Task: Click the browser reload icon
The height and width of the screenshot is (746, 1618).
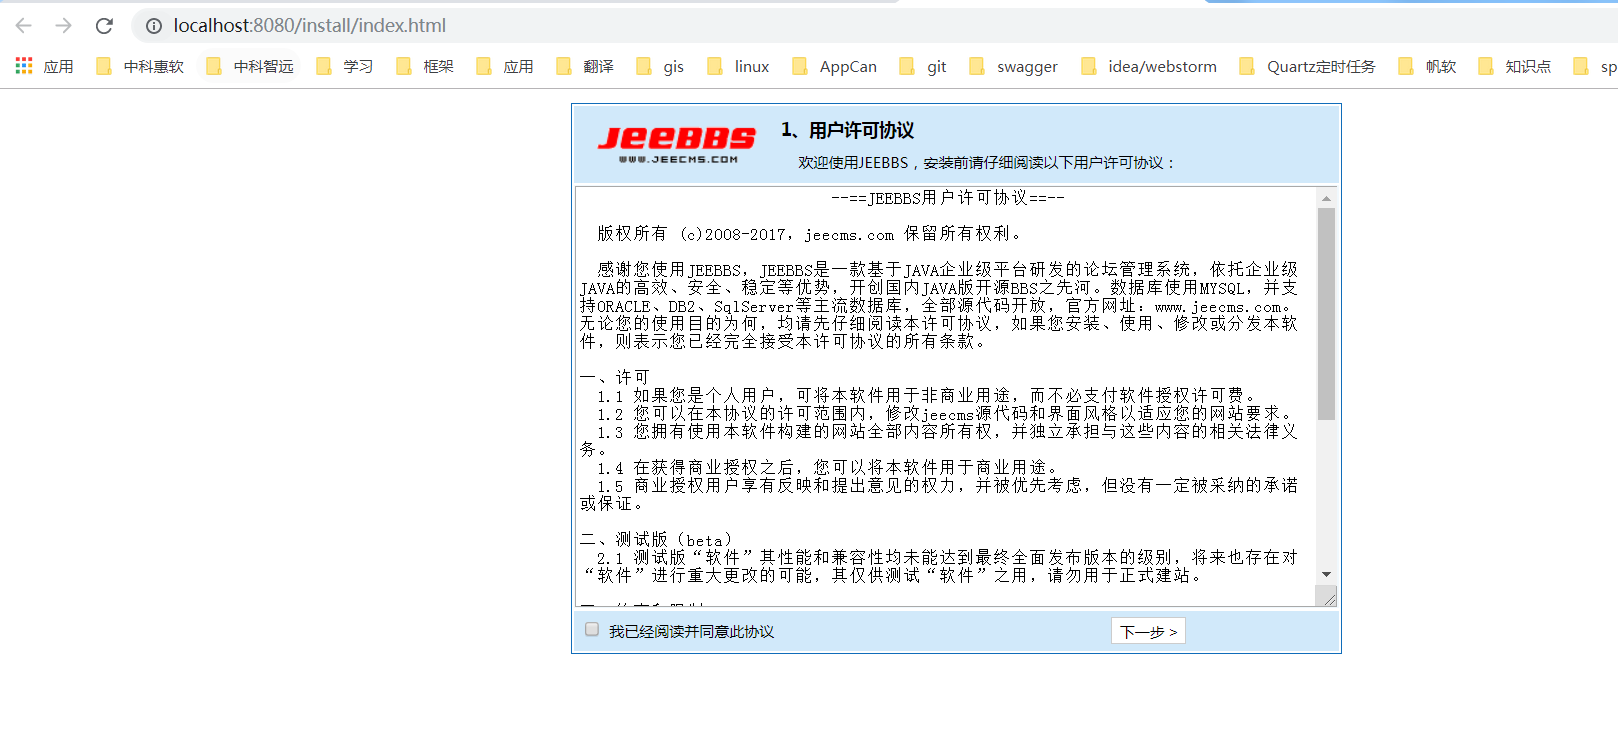Action: pos(104,26)
